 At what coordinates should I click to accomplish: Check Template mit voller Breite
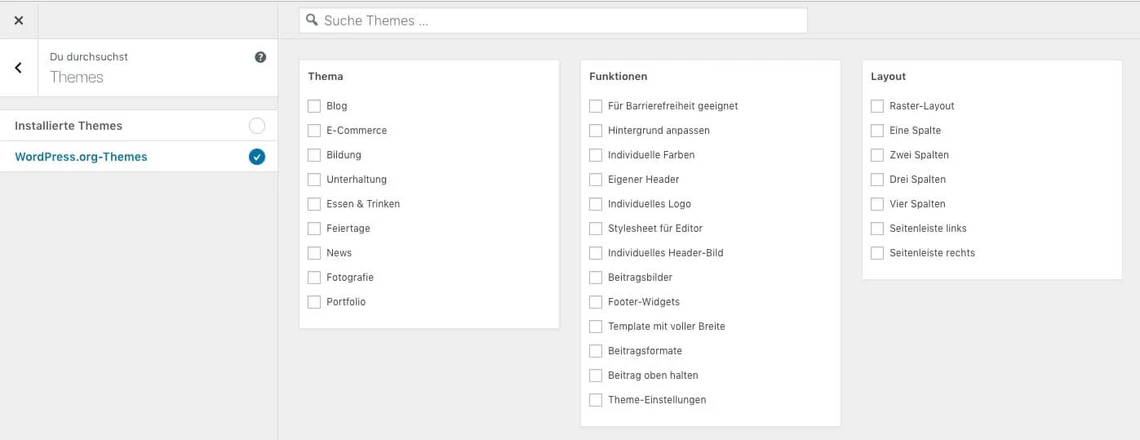pyautogui.click(x=596, y=326)
